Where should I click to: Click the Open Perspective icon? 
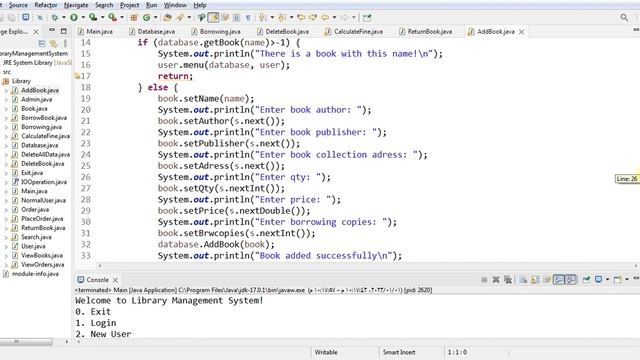(x=367, y=17)
